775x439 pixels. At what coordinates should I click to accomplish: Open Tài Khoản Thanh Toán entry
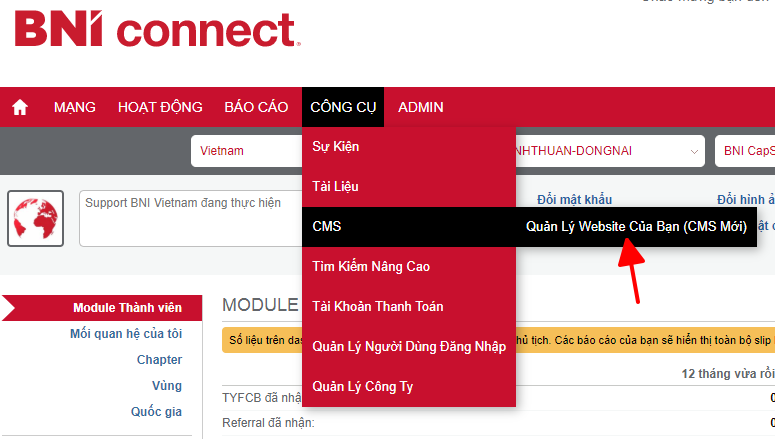(x=378, y=307)
